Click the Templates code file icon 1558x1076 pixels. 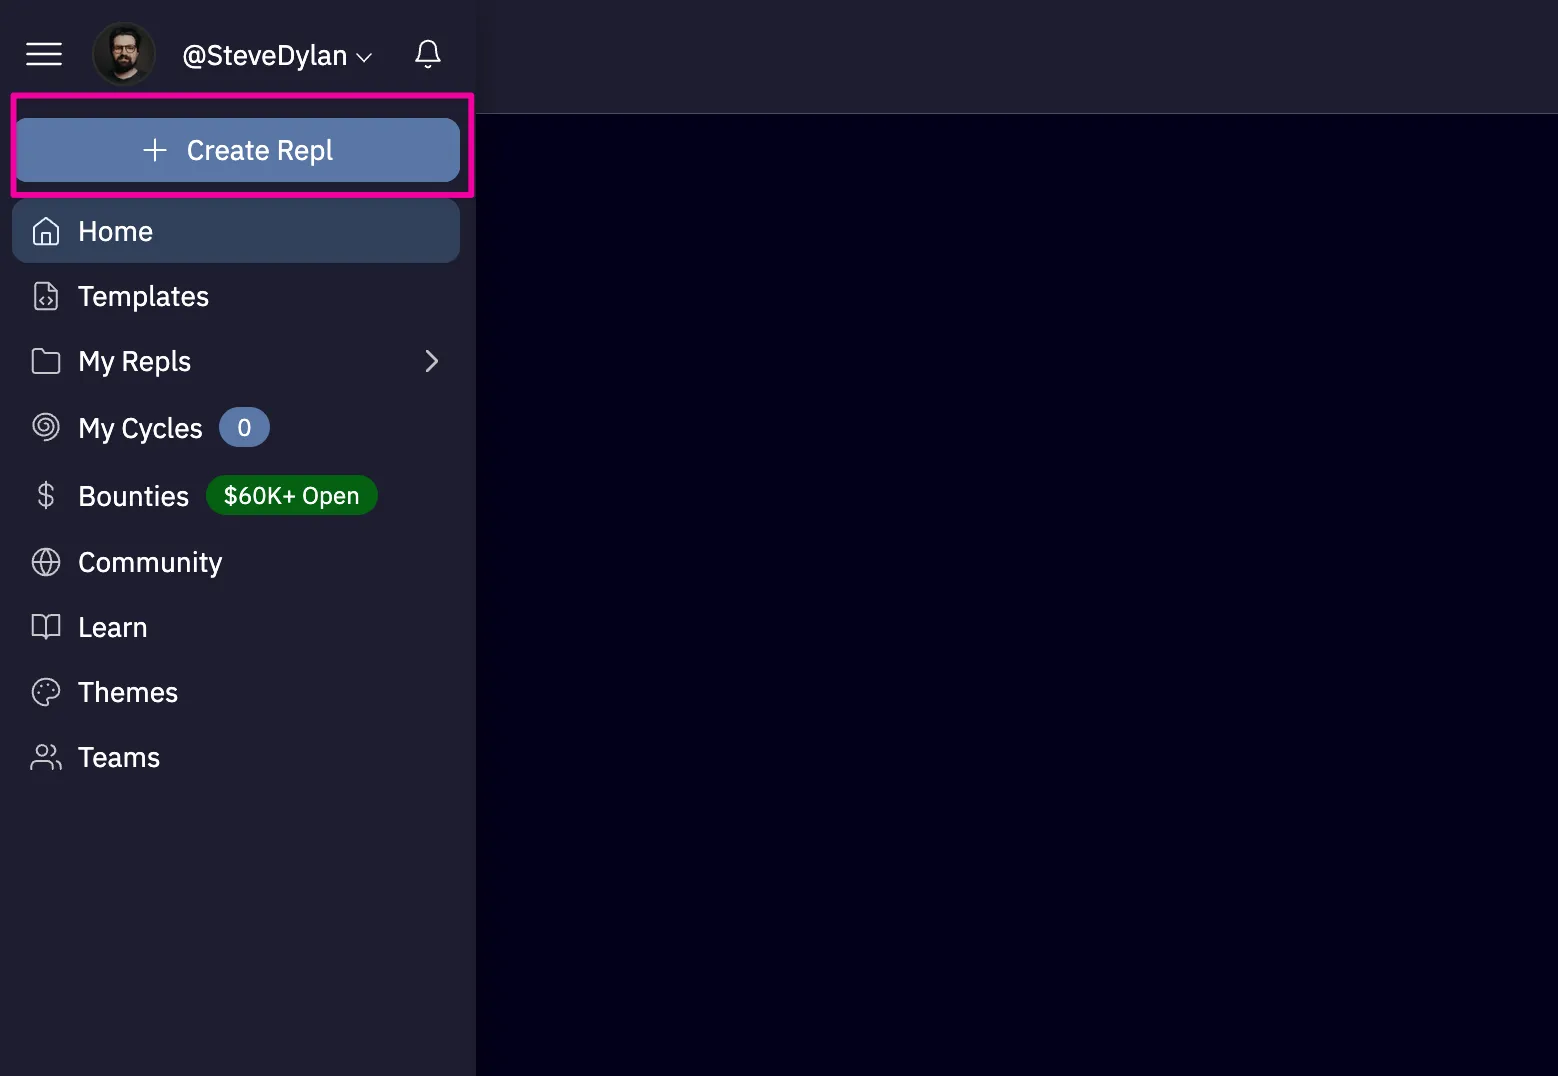click(46, 296)
